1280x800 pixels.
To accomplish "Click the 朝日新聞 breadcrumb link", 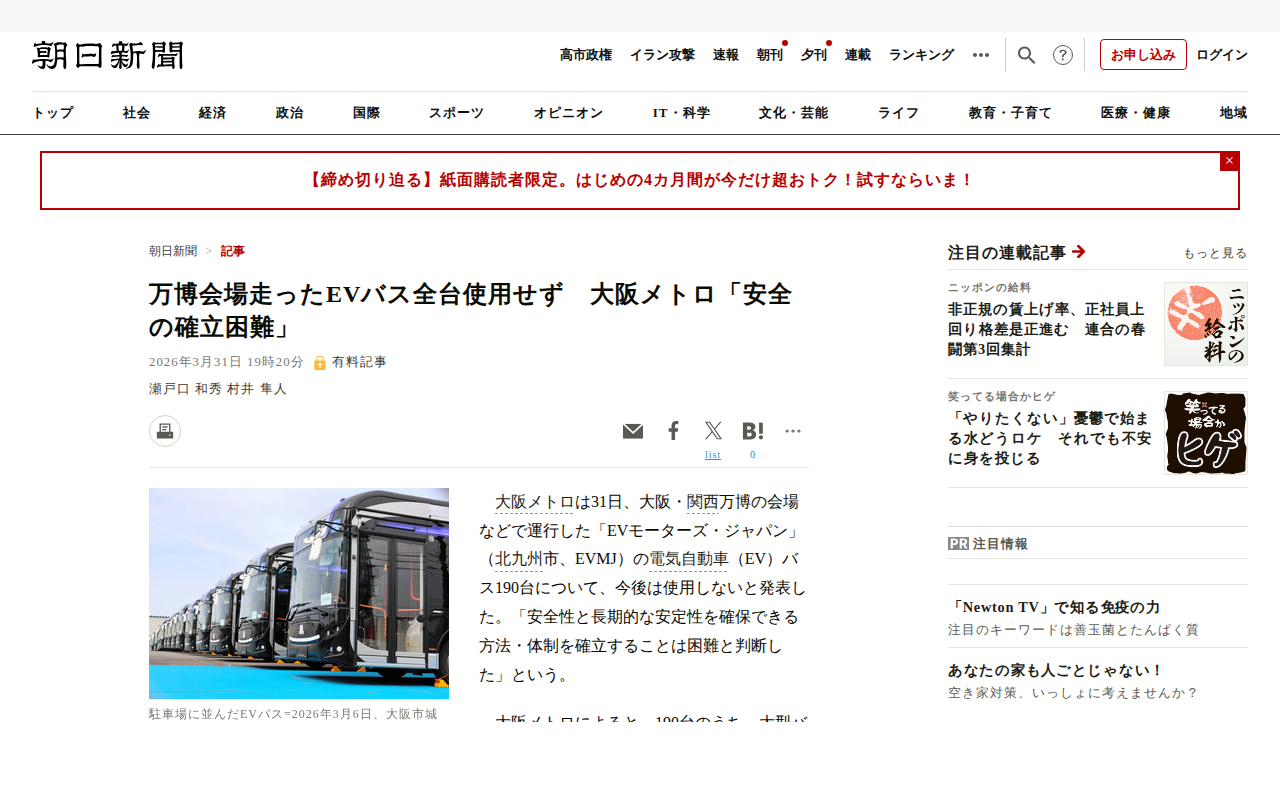I will 173,251.
